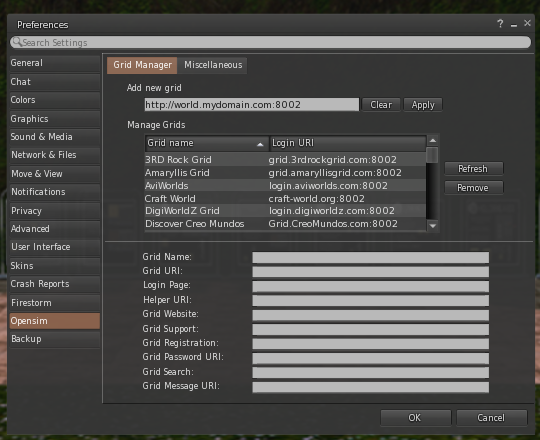This screenshot has width=540, height=440.
Task: Select AviWorlds in the grid list
Action: (285, 186)
